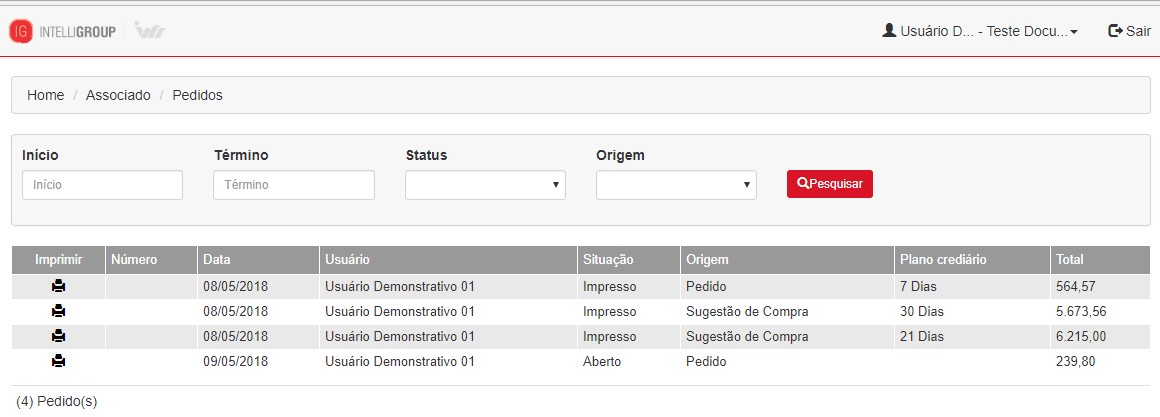Click the Término date input field
This screenshot has width=1160, height=417.
click(x=294, y=185)
